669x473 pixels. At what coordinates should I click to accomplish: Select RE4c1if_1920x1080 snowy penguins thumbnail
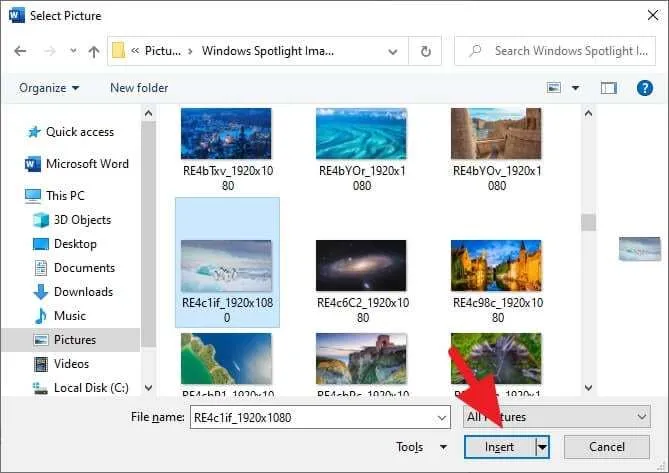tap(226, 266)
